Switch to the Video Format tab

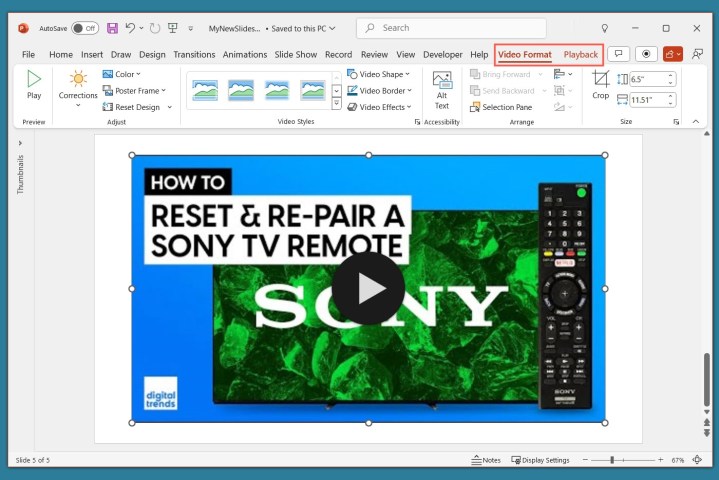pos(525,55)
